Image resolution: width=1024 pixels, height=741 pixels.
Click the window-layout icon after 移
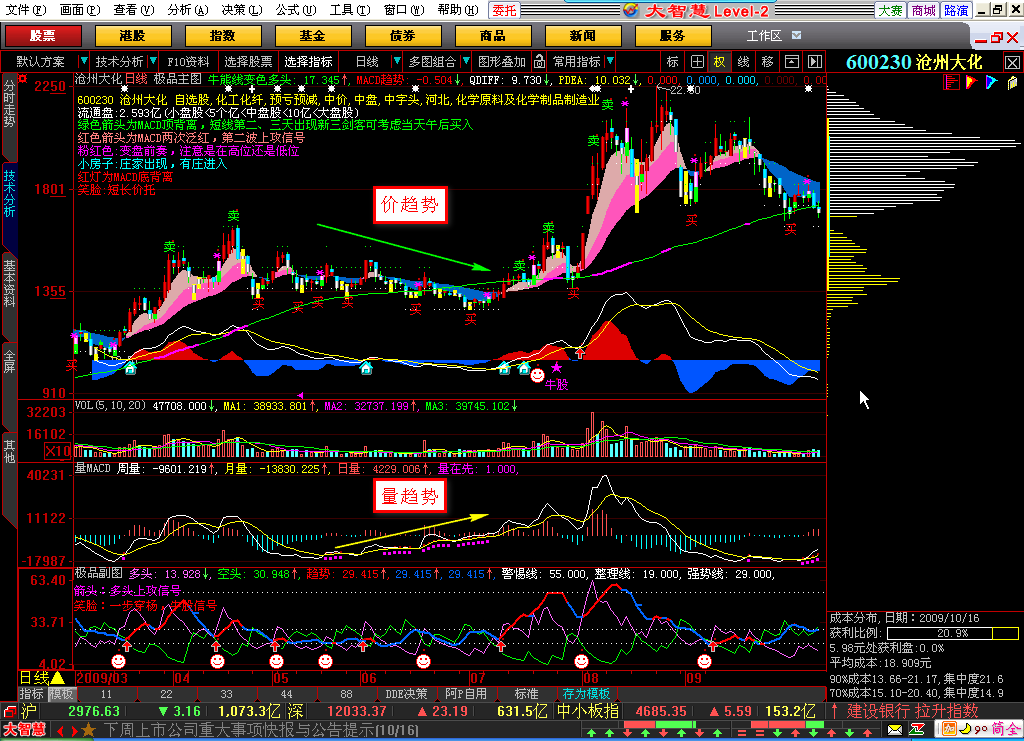point(792,61)
